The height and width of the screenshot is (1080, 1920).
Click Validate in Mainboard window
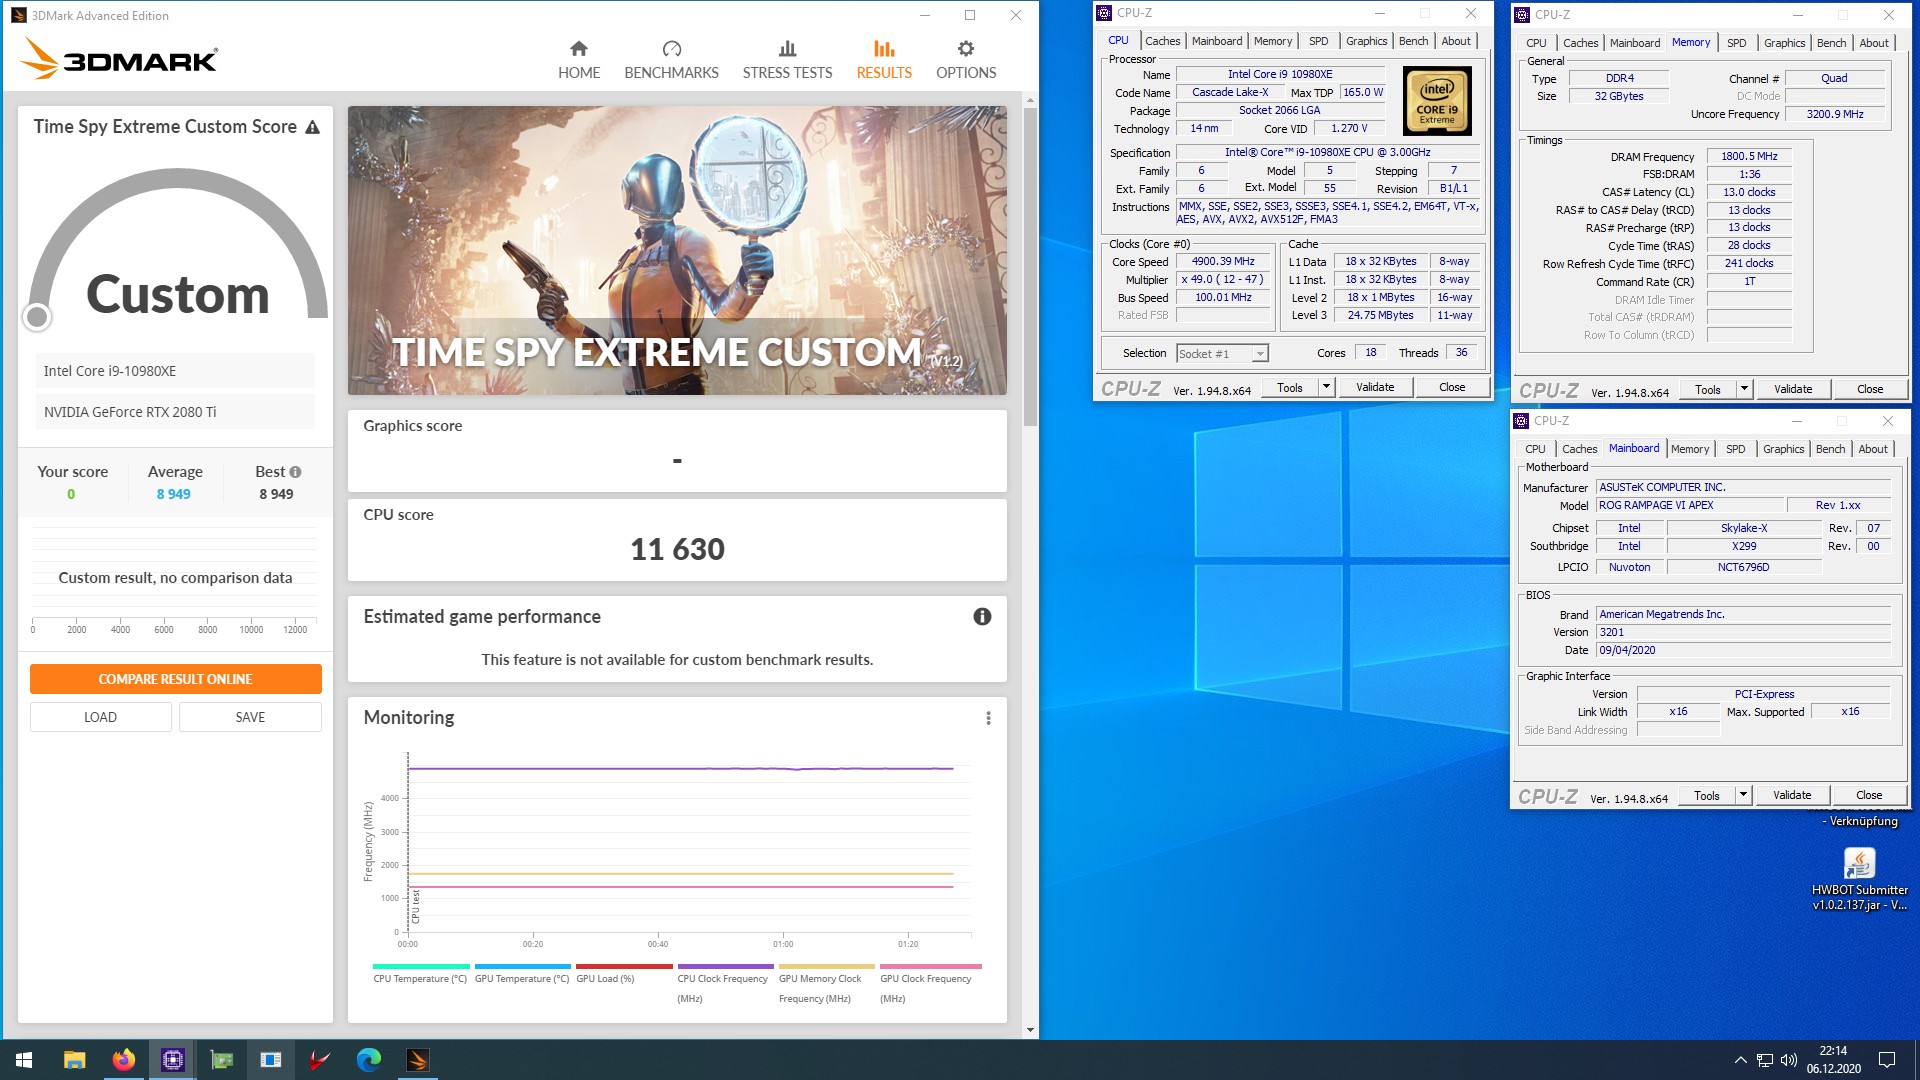click(1792, 795)
